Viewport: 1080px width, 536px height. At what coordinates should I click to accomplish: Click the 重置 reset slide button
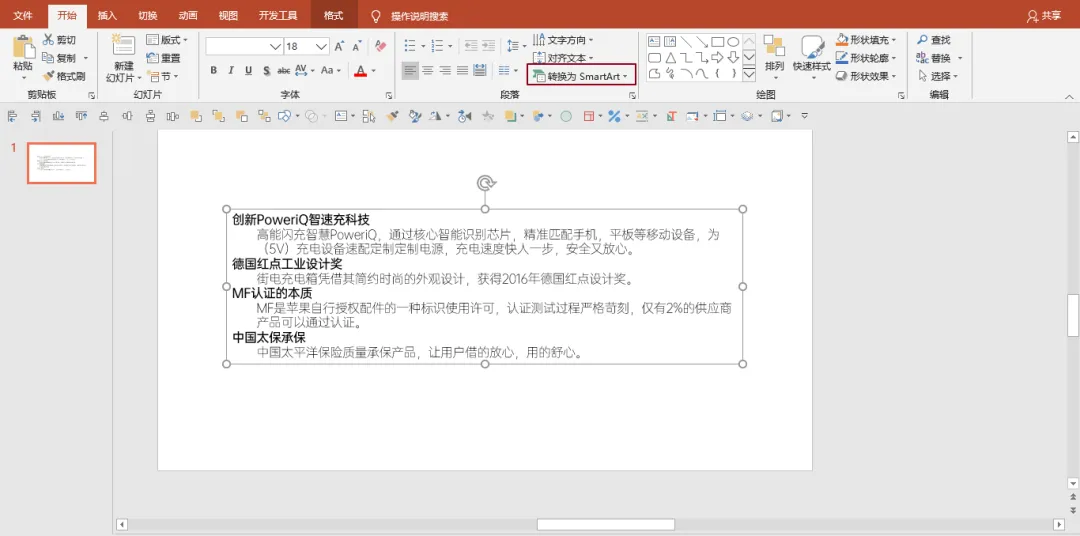click(x=163, y=58)
